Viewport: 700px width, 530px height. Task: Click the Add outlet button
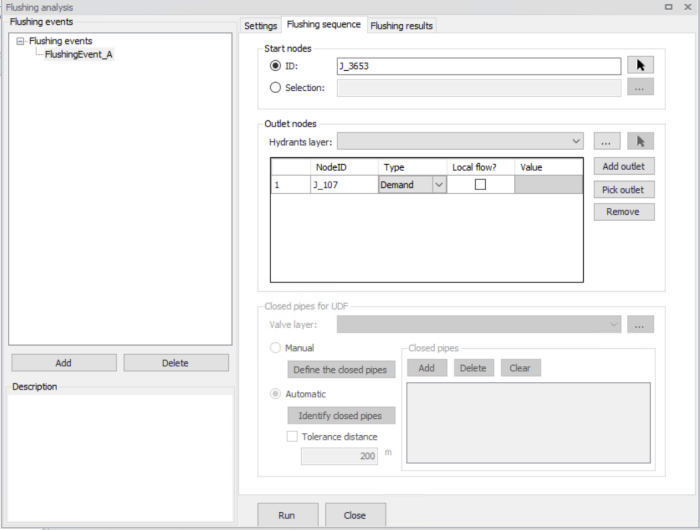pyautogui.click(x=624, y=167)
